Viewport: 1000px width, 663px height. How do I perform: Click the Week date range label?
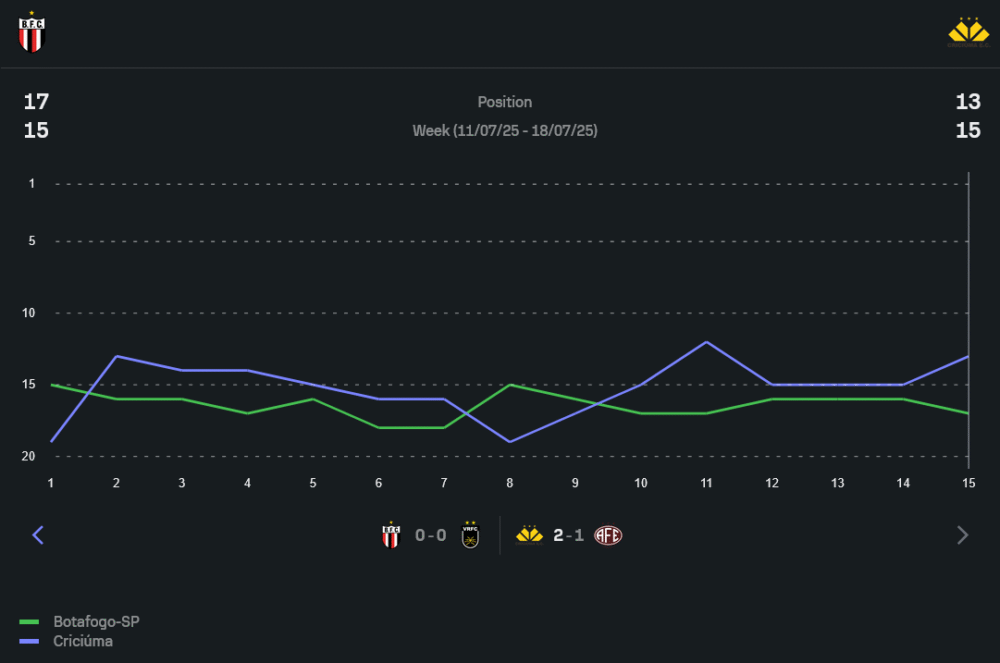(x=505, y=131)
